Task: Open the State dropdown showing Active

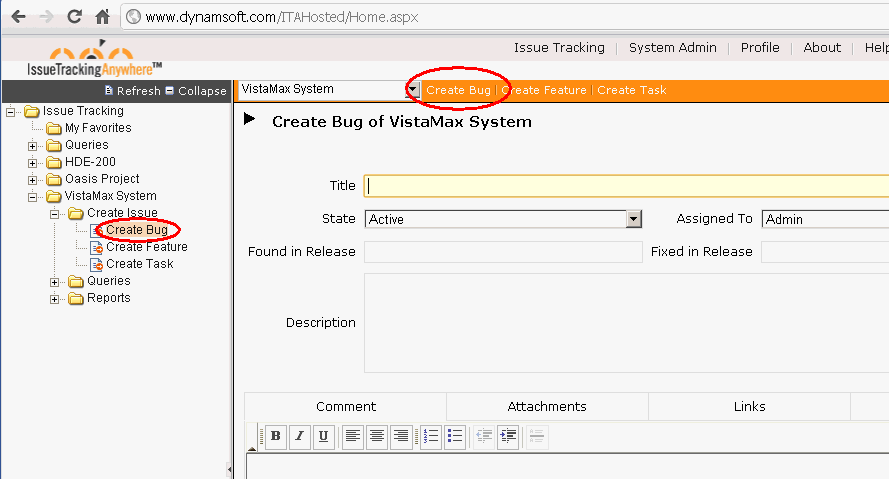Action: [x=503, y=219]
